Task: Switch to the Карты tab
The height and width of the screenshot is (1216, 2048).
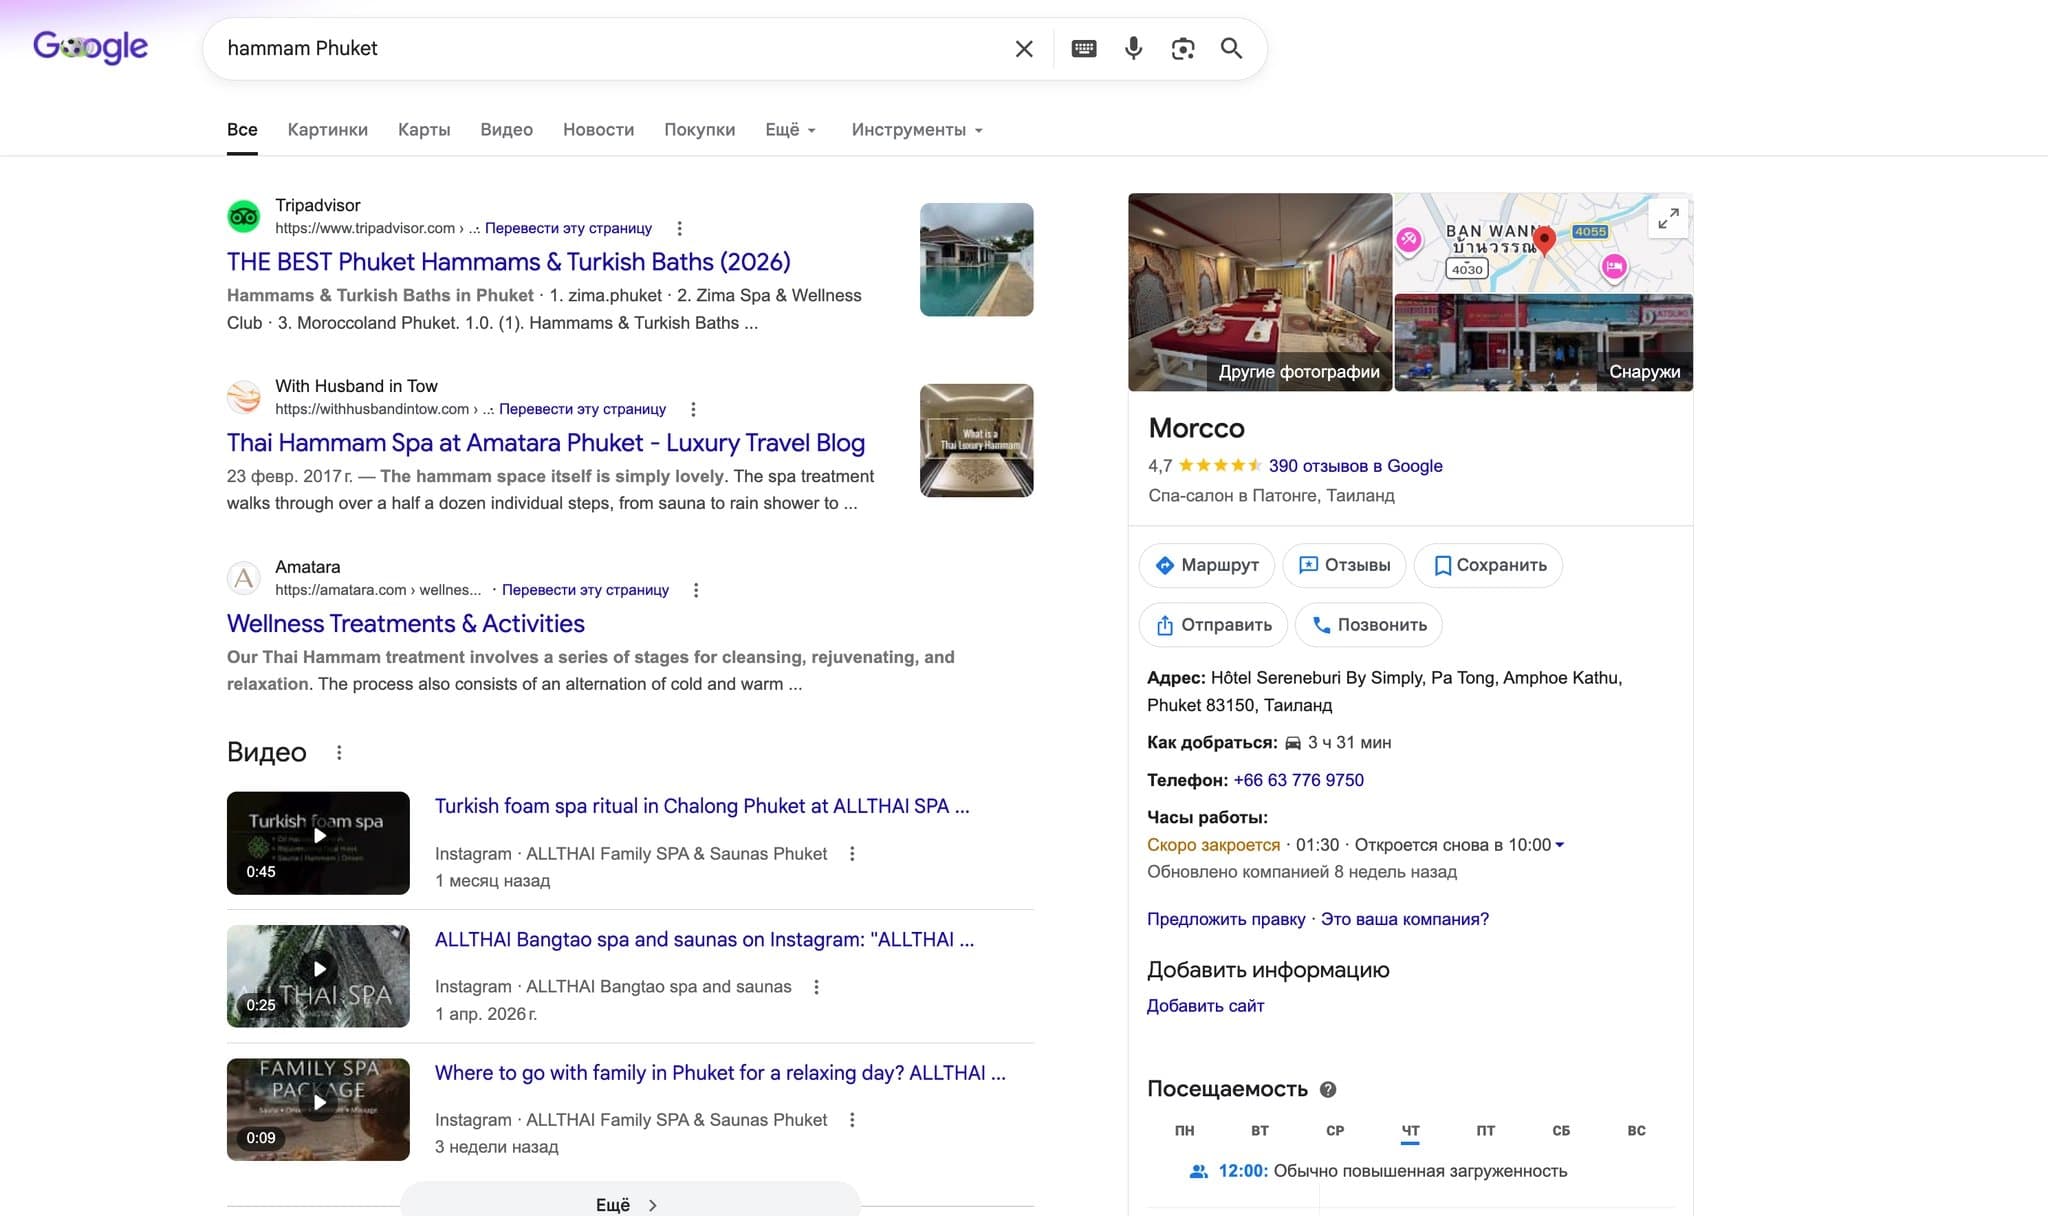Action: click(424, 130)
